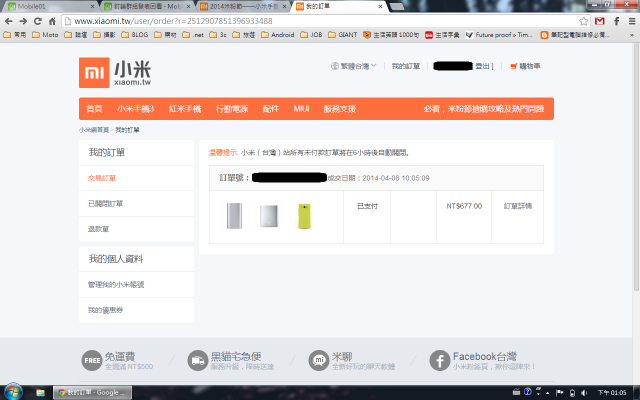
Task: Click the Chrome window taskbar button
Action: click(93, 393)
